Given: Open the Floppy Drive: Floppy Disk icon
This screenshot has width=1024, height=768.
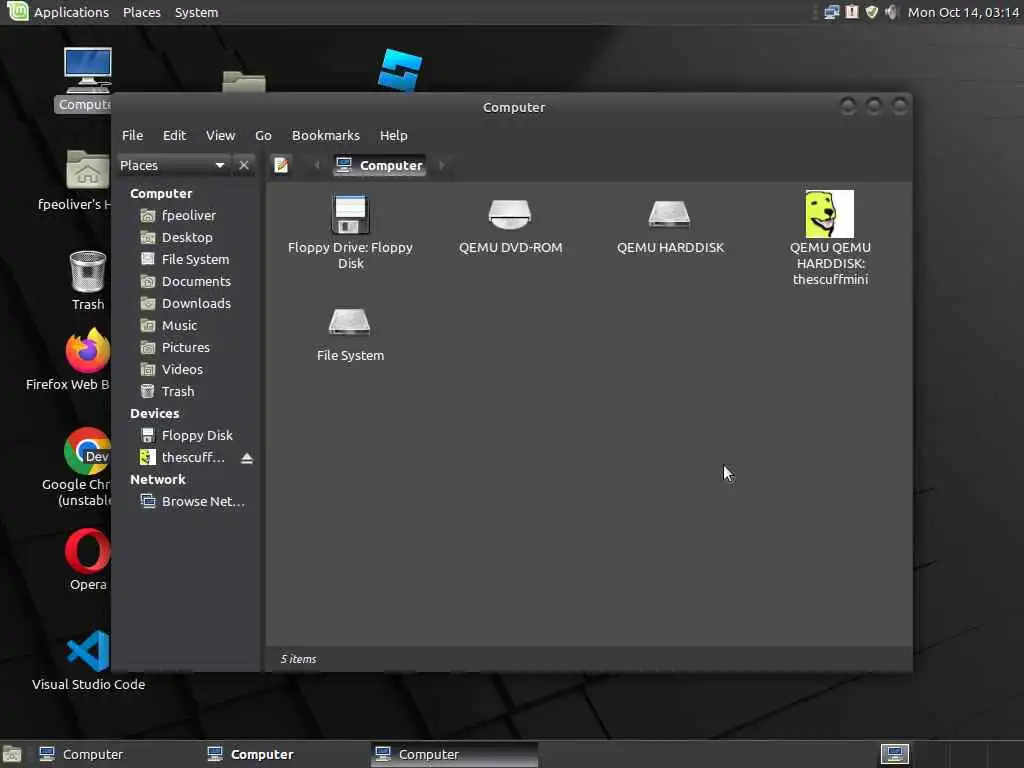Looking at the screenshot, I should pos(351,215).
